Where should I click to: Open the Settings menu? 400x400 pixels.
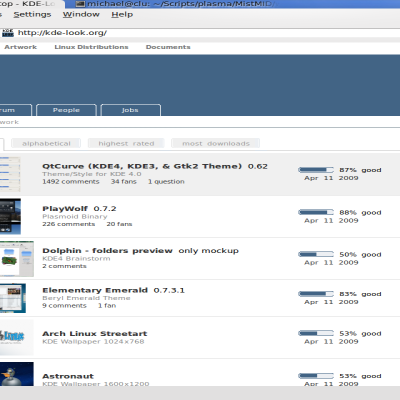click(32, 14)
